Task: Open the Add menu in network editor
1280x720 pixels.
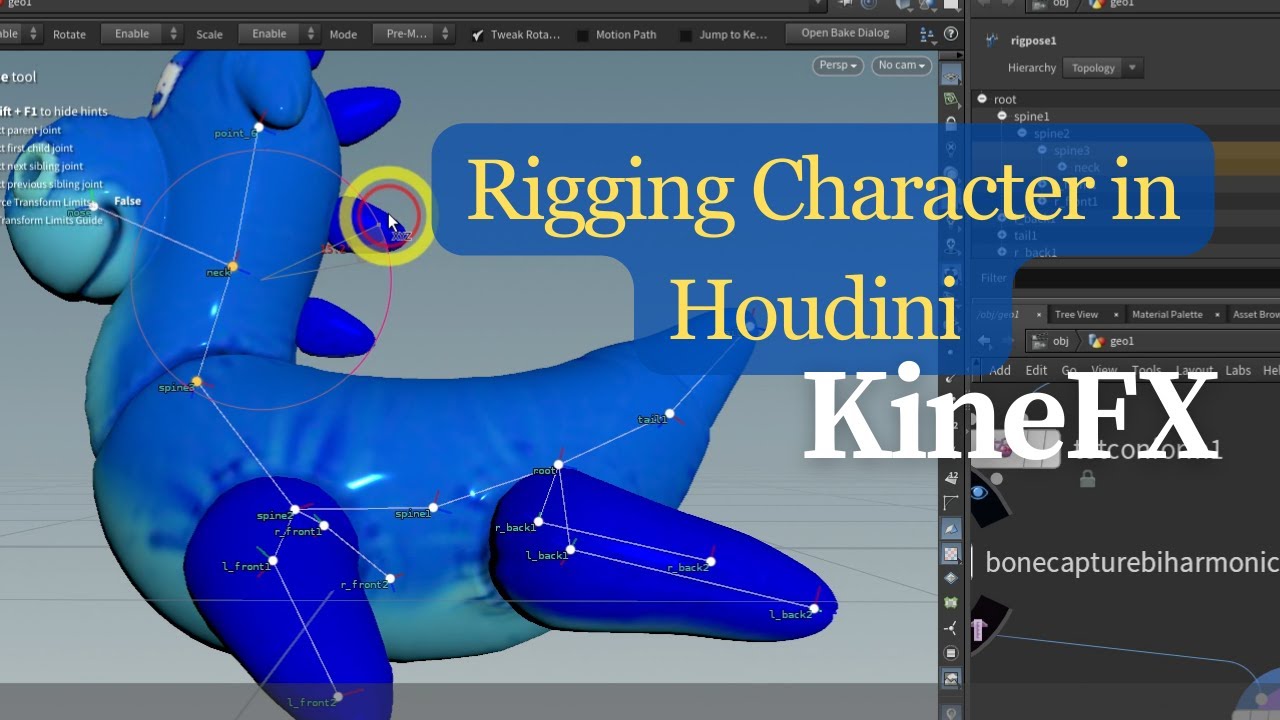Action: click(x=1000, y=370)
